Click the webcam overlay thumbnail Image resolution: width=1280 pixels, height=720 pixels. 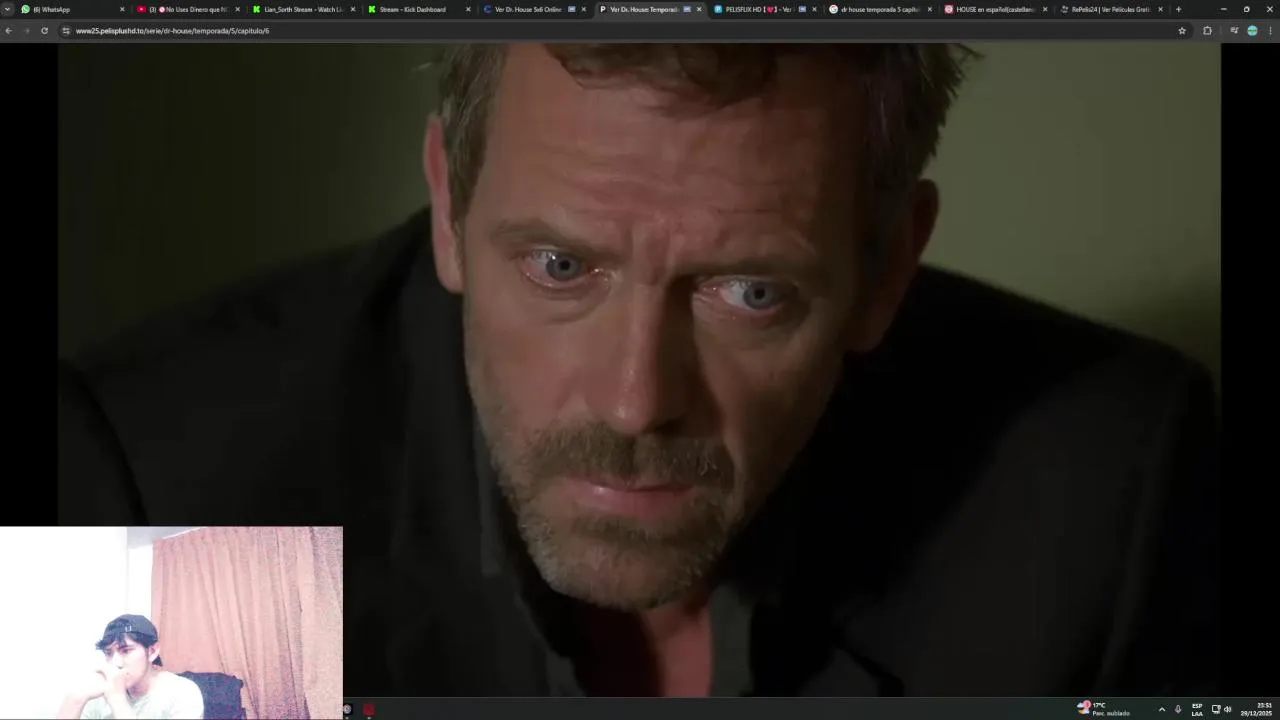pos(171,622)
